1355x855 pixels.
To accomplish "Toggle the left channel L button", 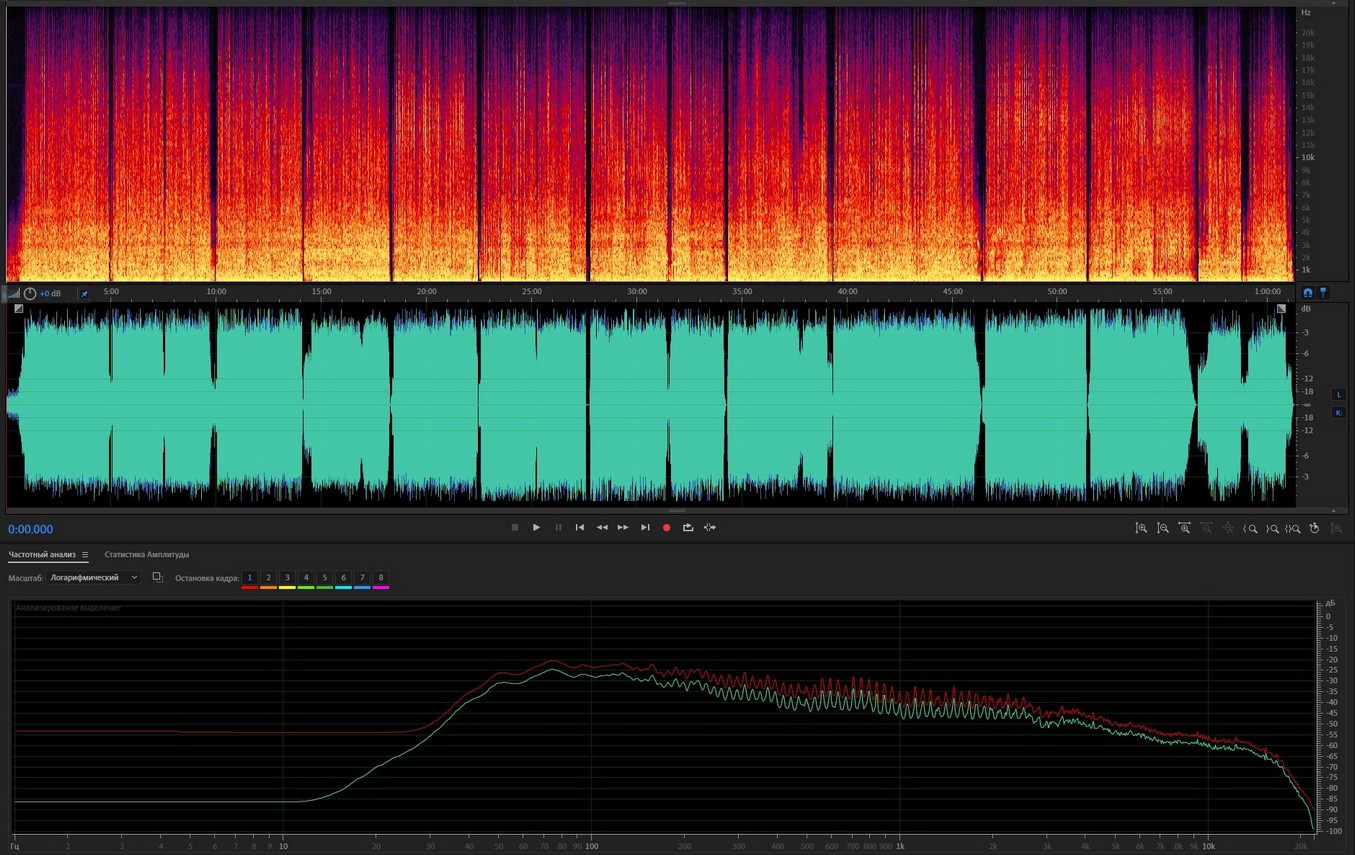I will (x=1339, y=395).
